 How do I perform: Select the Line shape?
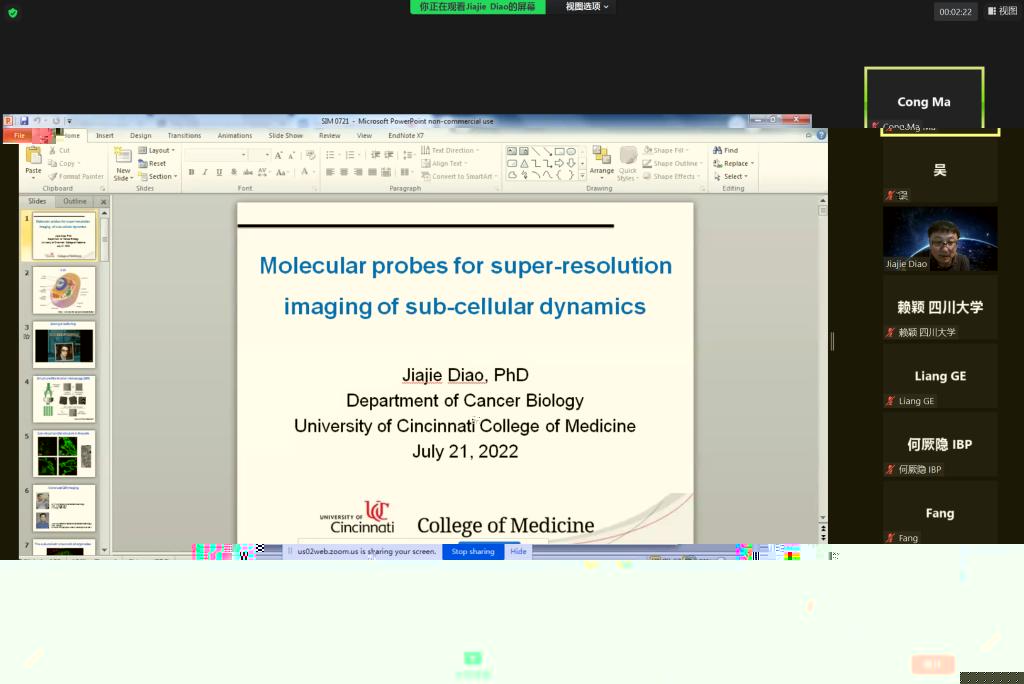(x=536, y=152)
